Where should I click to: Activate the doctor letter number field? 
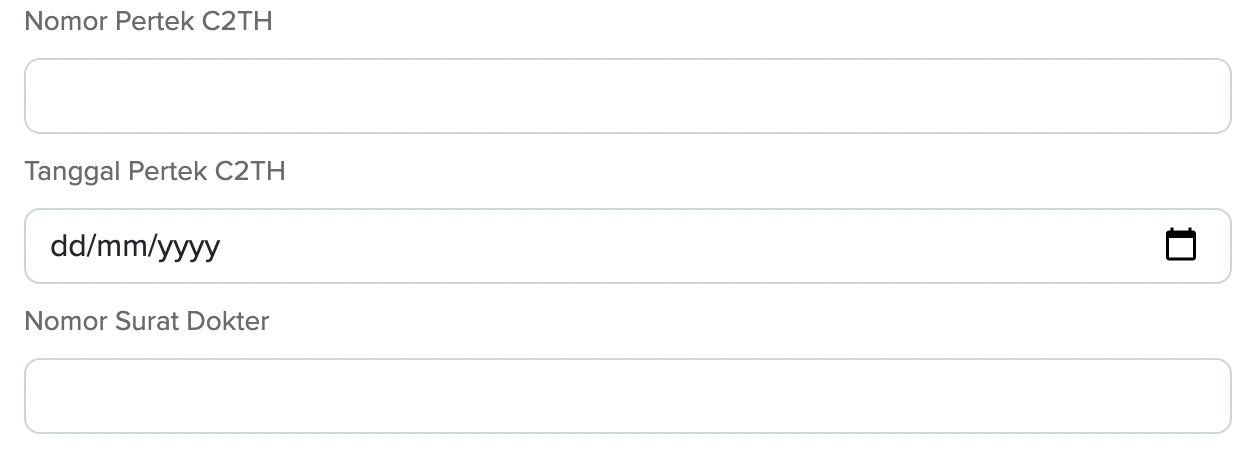[627, 396]
